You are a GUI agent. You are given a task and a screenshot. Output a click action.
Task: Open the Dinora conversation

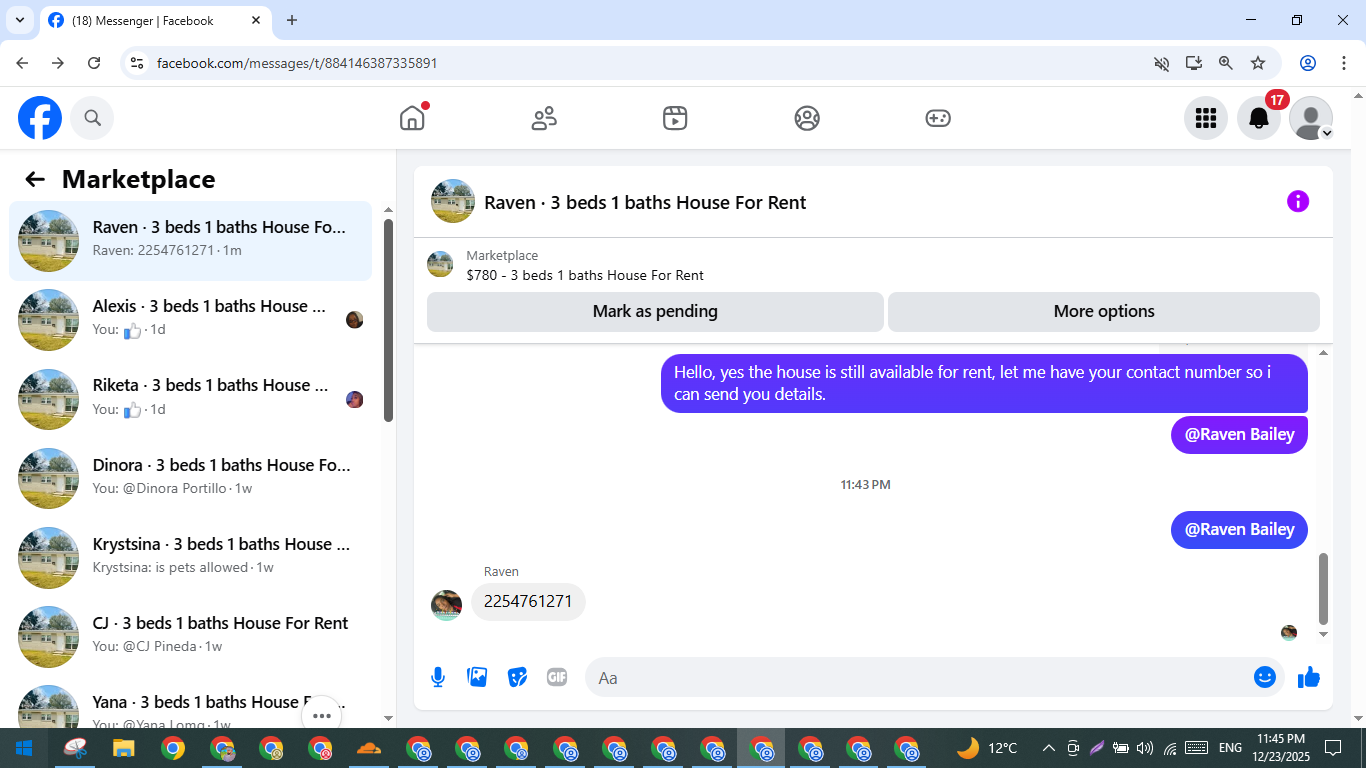click(190, 478)
